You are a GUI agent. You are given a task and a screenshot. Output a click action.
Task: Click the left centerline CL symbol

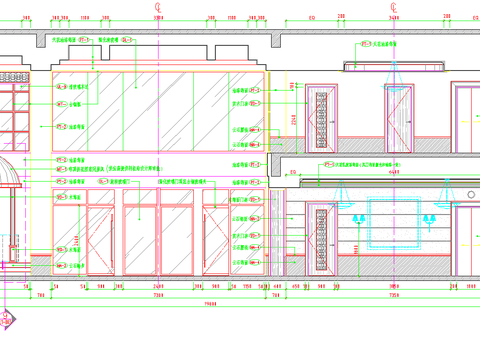coord(158,7)
